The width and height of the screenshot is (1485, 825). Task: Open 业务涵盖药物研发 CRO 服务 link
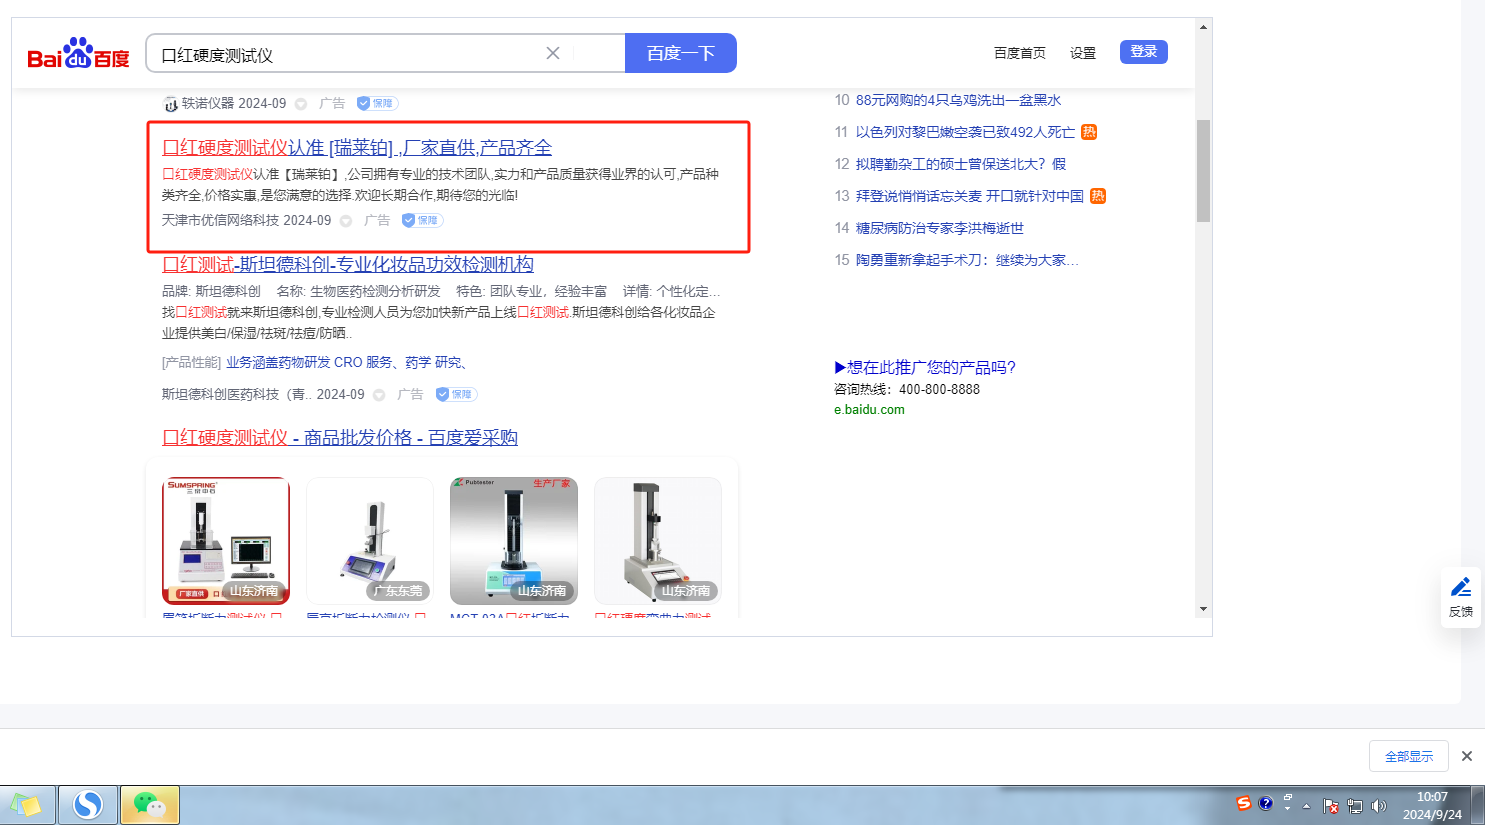[x=347, y=362]
